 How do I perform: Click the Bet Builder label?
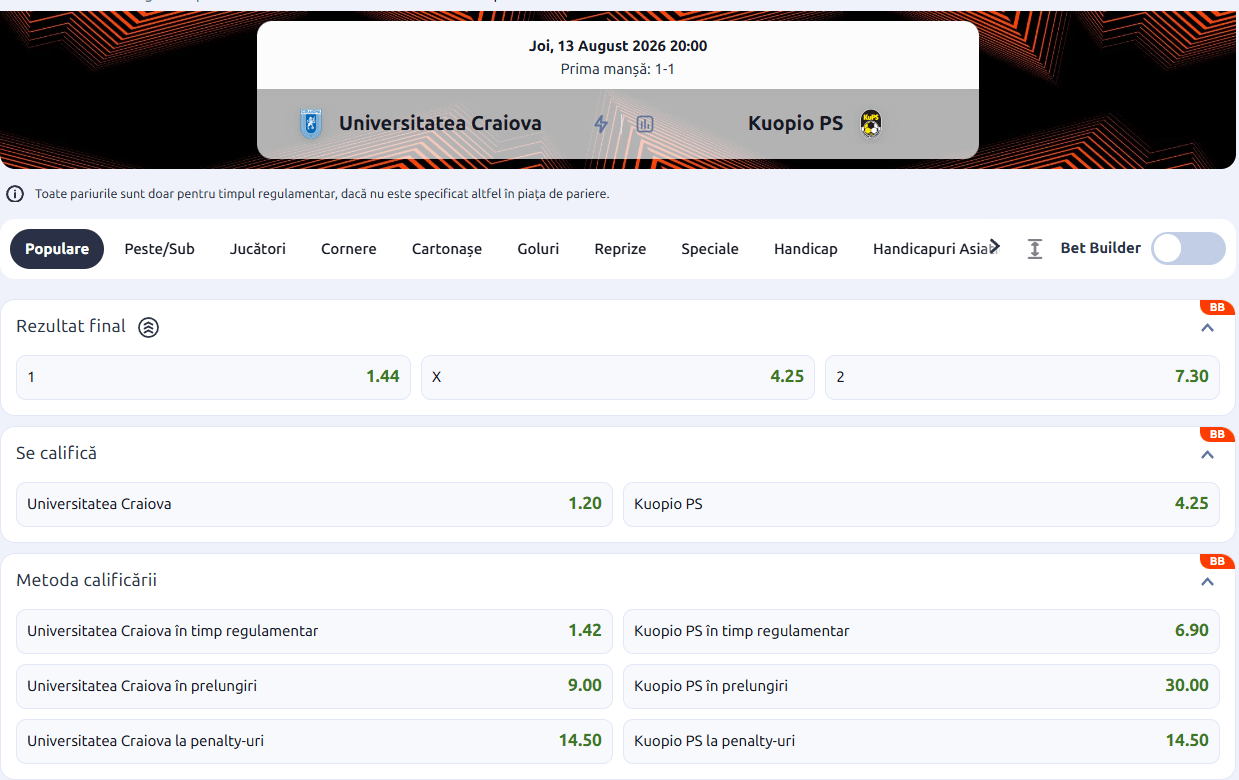point(1101,248)
